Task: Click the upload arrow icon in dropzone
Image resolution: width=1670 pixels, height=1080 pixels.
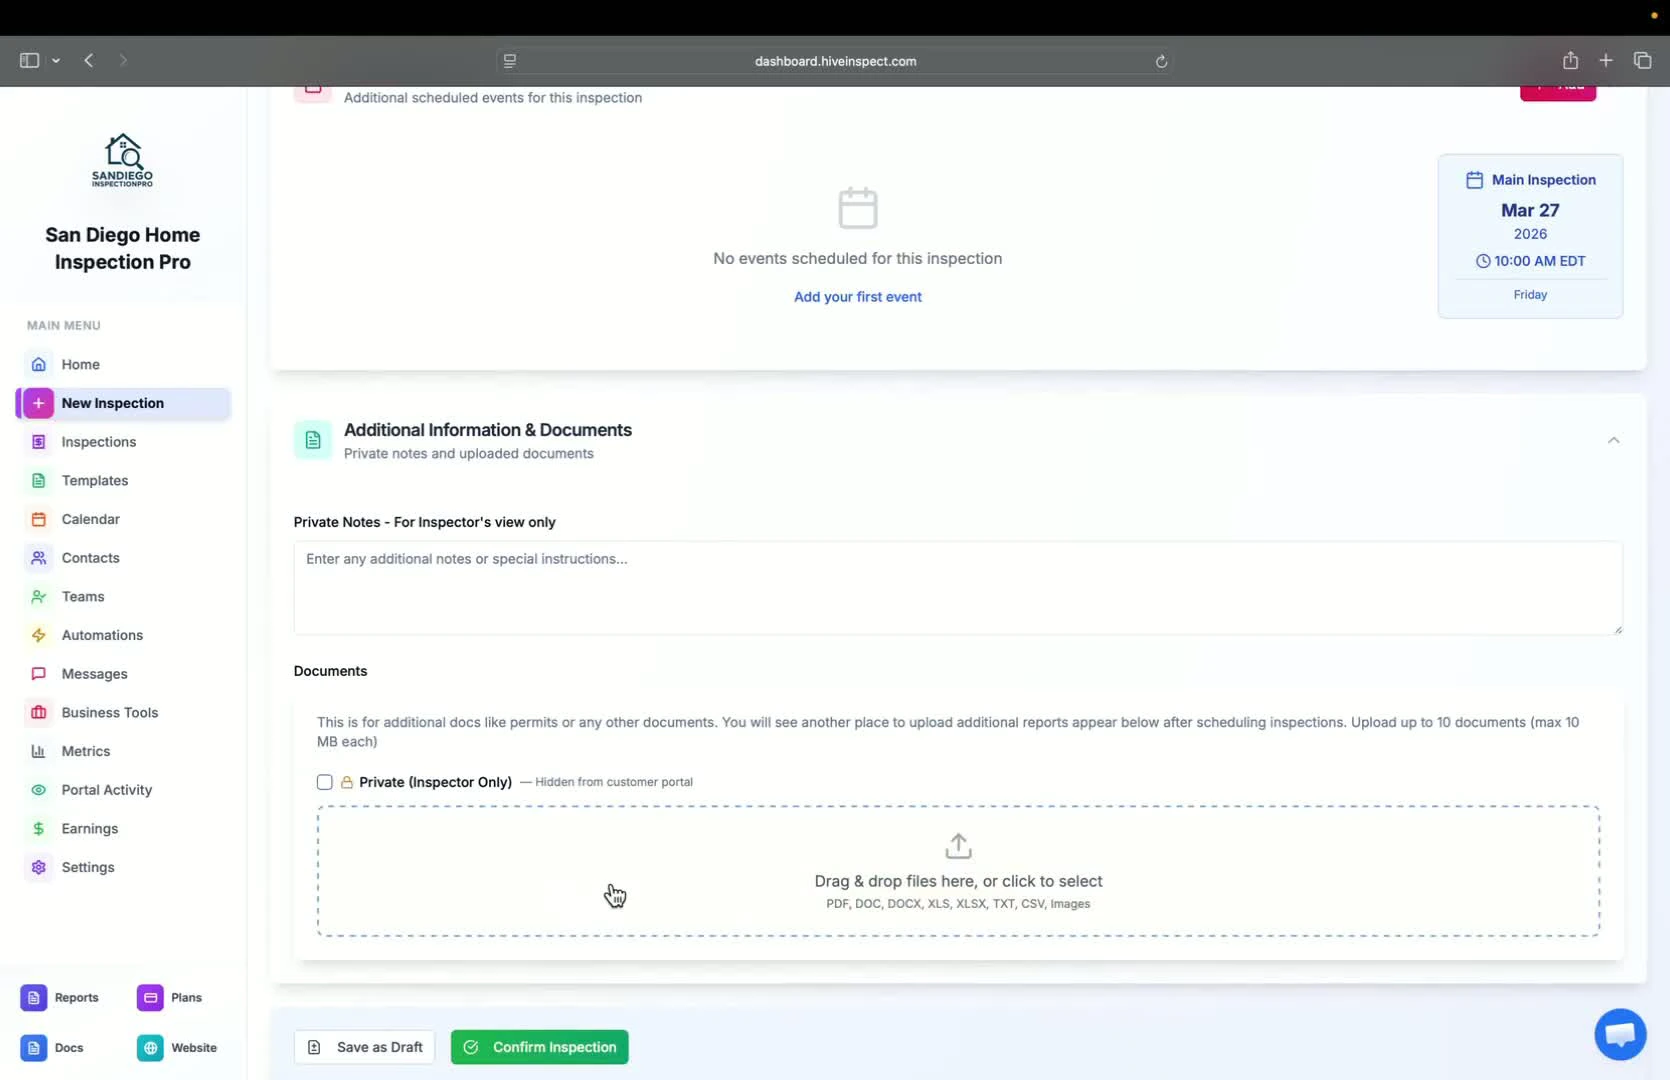Action: [x=958, y=846]
